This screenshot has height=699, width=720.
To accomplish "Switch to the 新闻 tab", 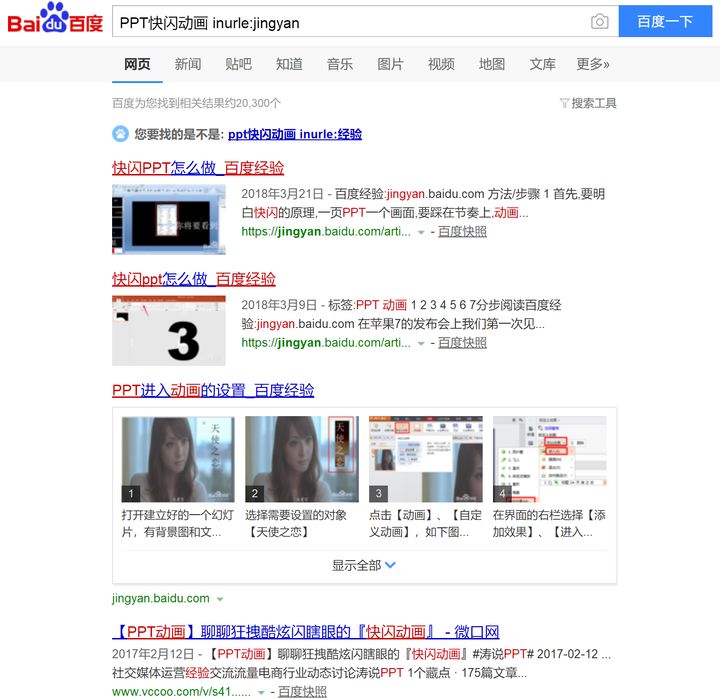I will pyautogui.click(x=187, y=64).
